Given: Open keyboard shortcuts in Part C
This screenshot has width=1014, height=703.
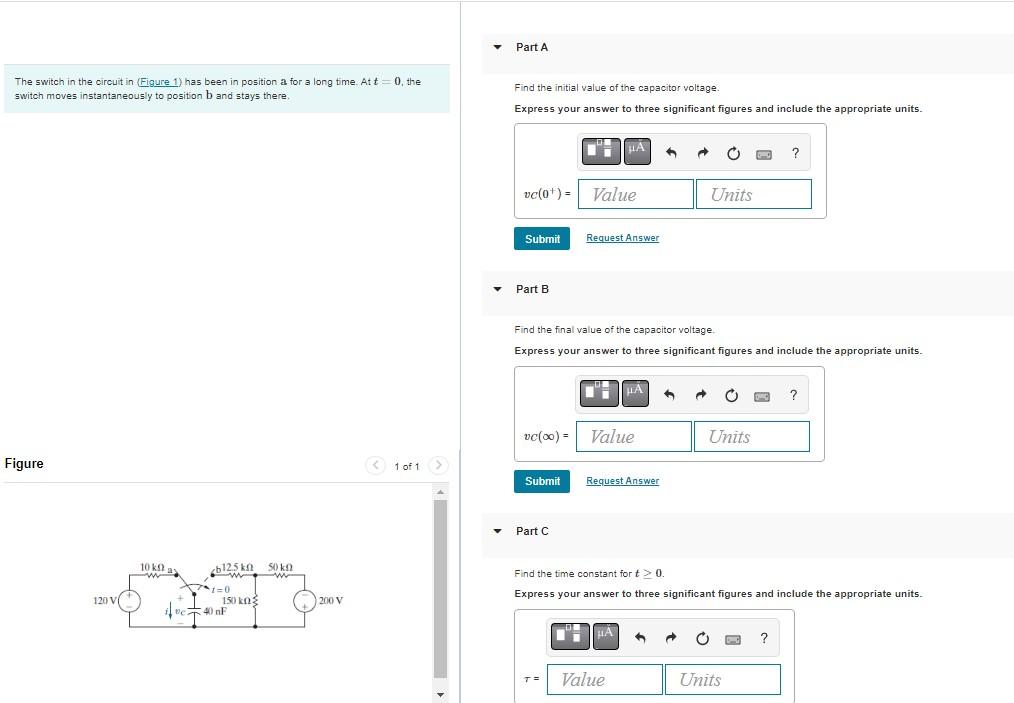Looking at the screenshot, I should (733, 639).
